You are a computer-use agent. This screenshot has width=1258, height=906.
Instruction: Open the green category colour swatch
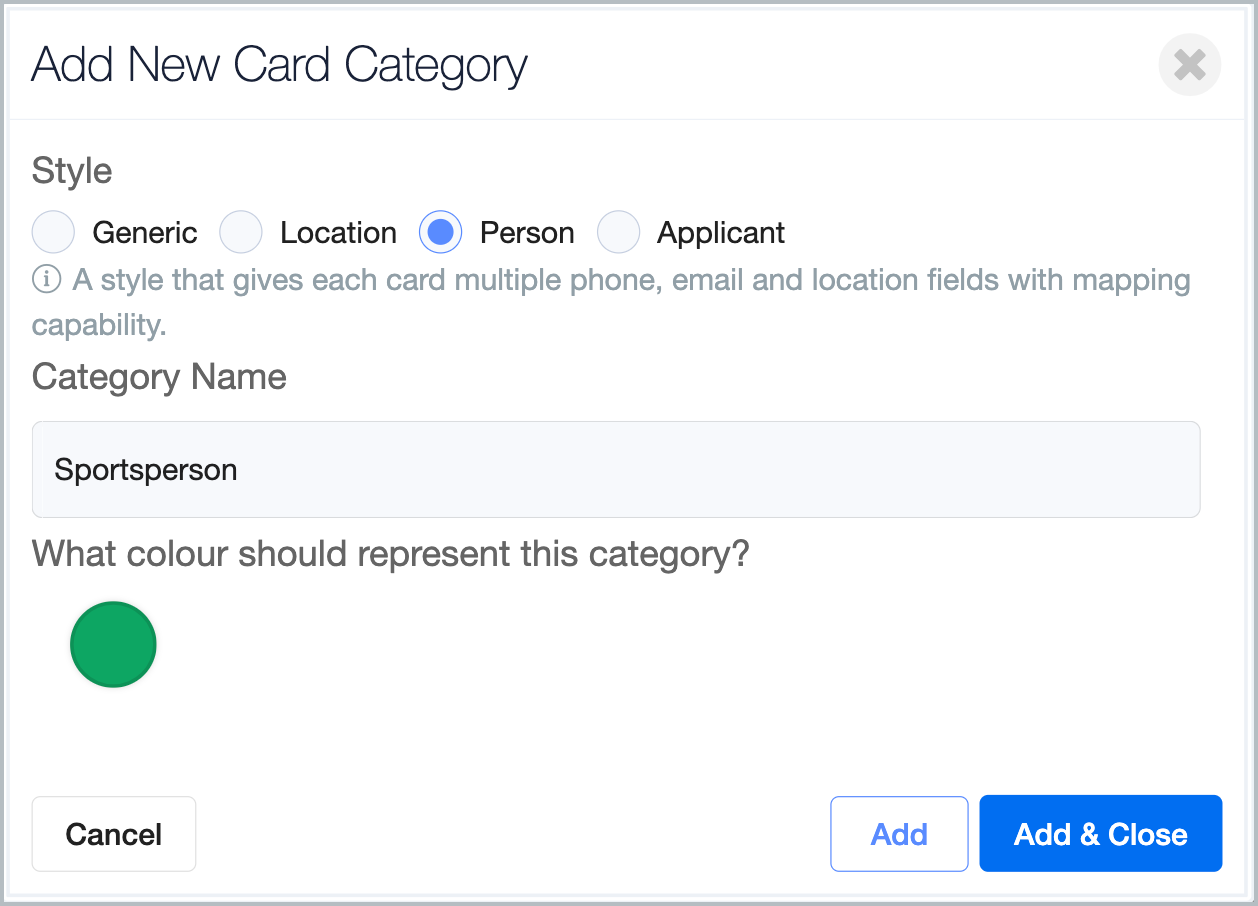point(113,645)
